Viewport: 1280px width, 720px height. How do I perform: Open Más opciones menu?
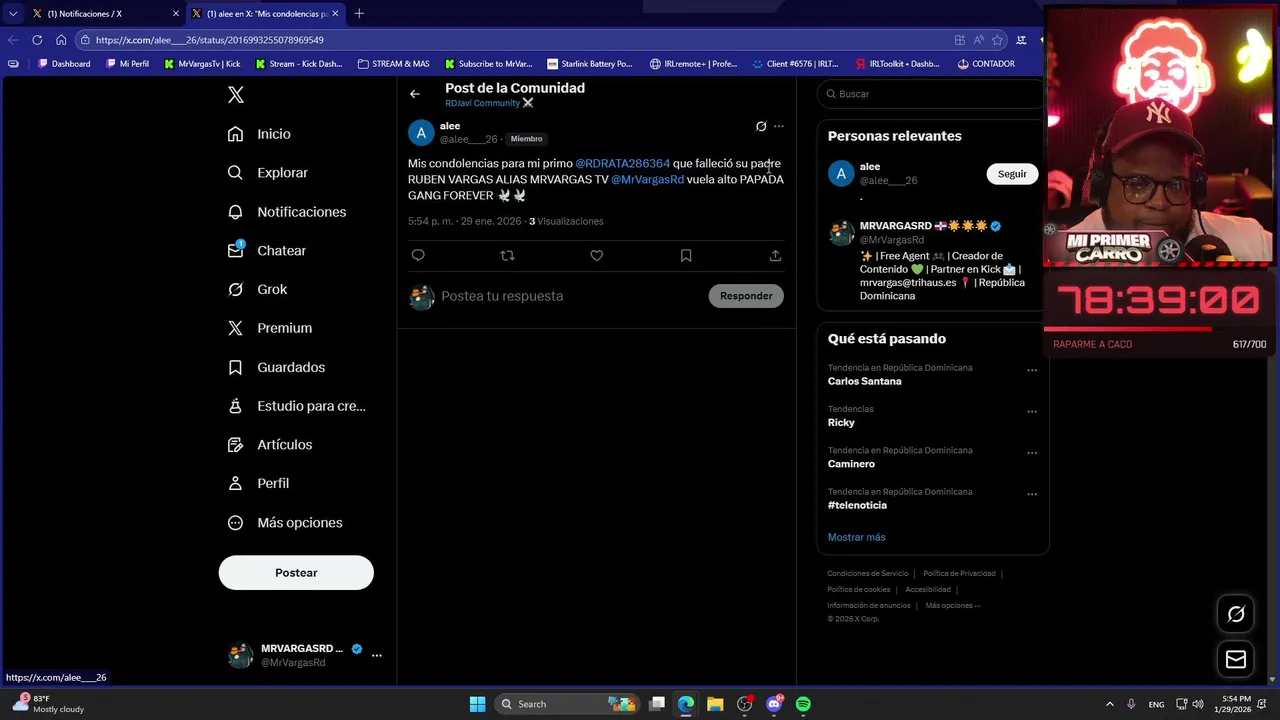[285, 523]
